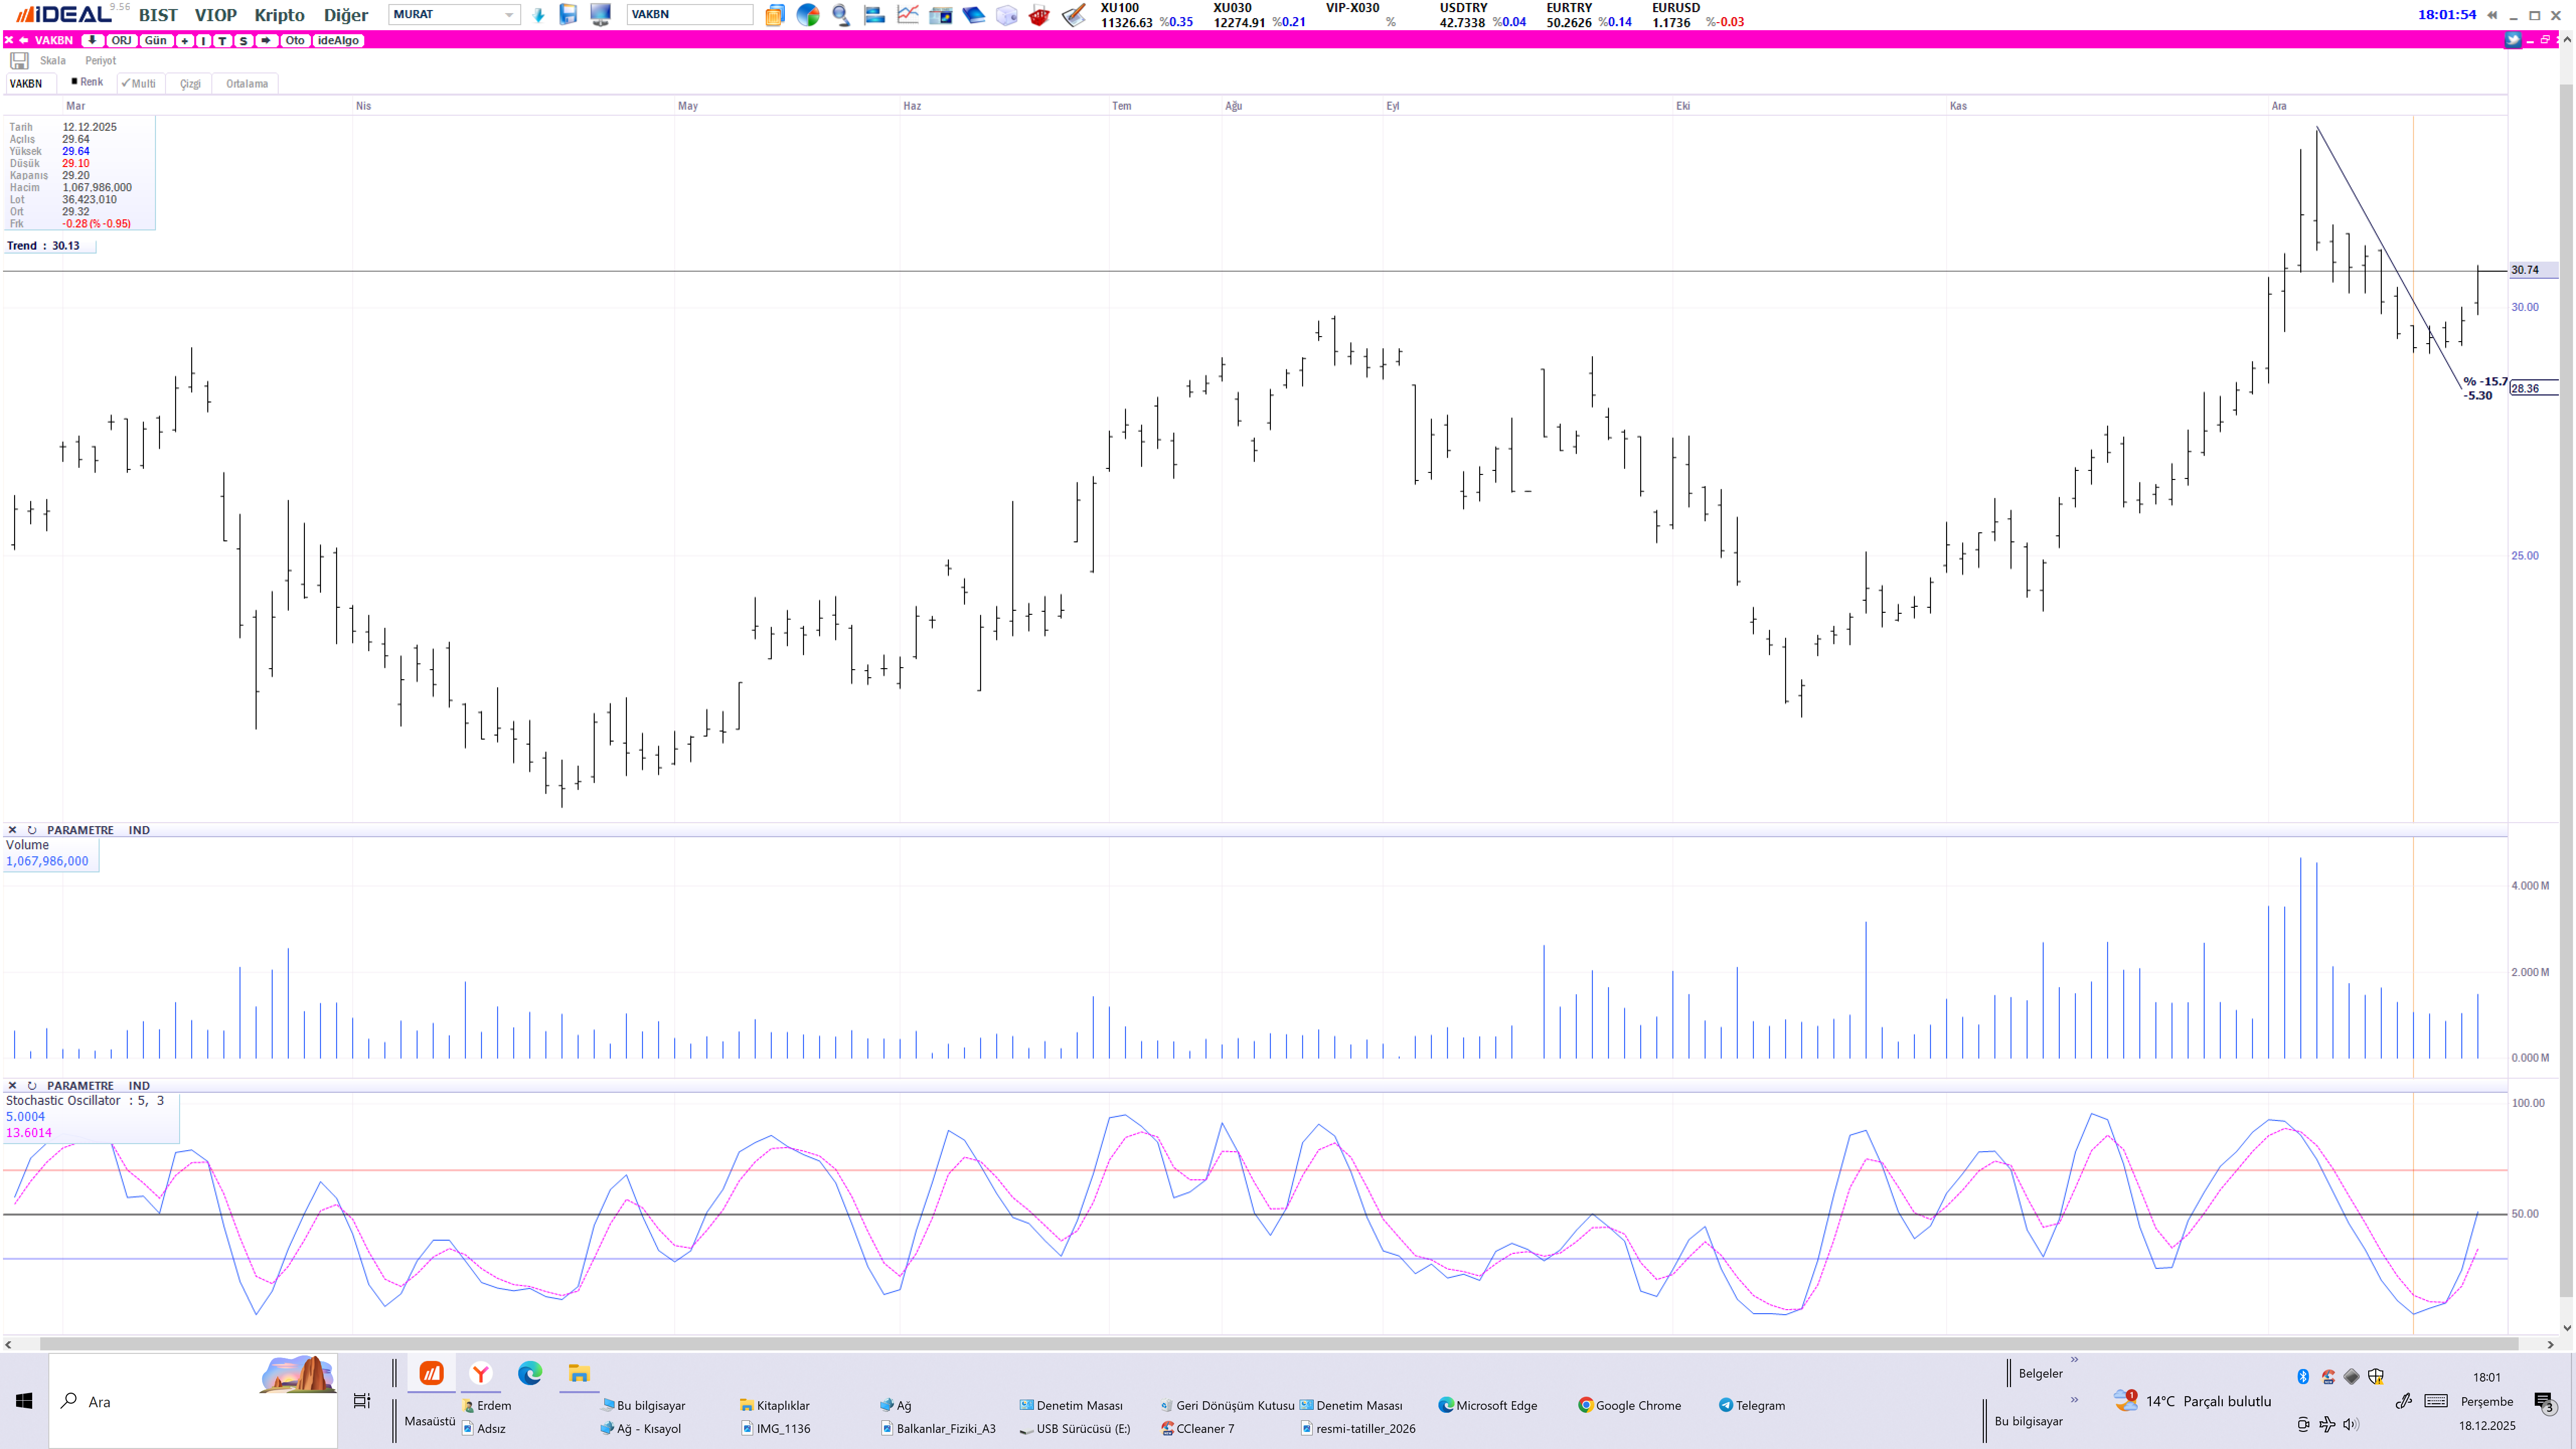Click the back arrow before VAKBN on magenta bar
This screenshot has height=1449, width=2576.
(x=24, y=41)
